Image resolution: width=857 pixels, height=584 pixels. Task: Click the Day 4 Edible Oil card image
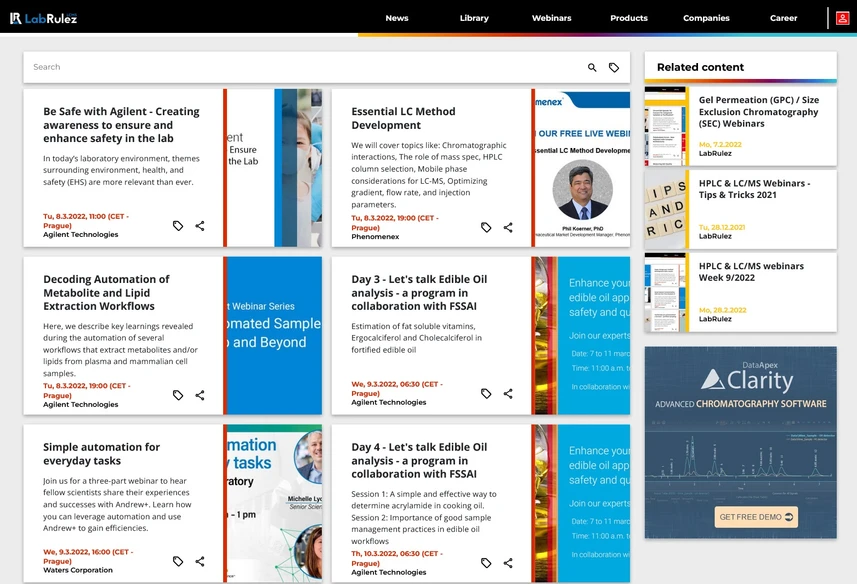(582, 503)
